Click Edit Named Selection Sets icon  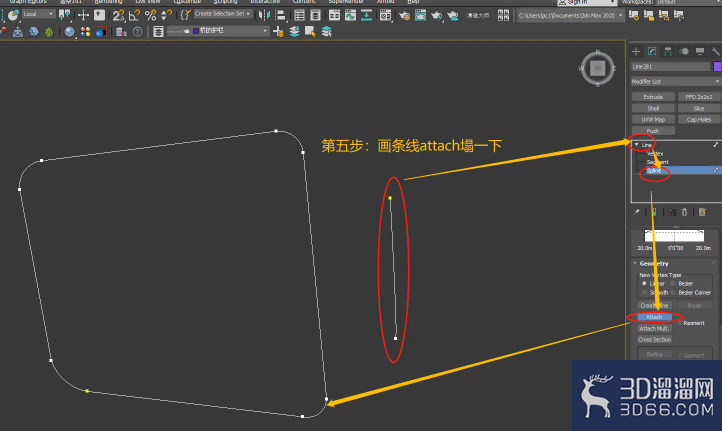[x=185, y=16]
